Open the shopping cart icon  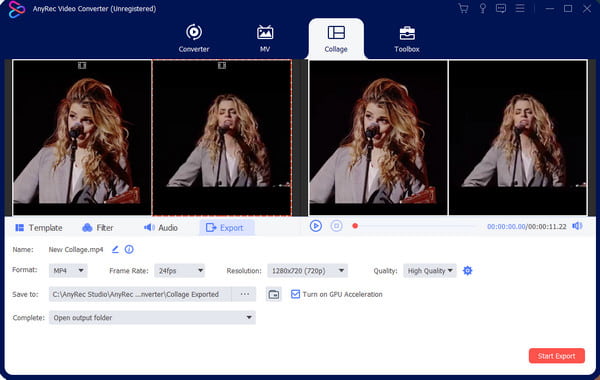[463, 8]
